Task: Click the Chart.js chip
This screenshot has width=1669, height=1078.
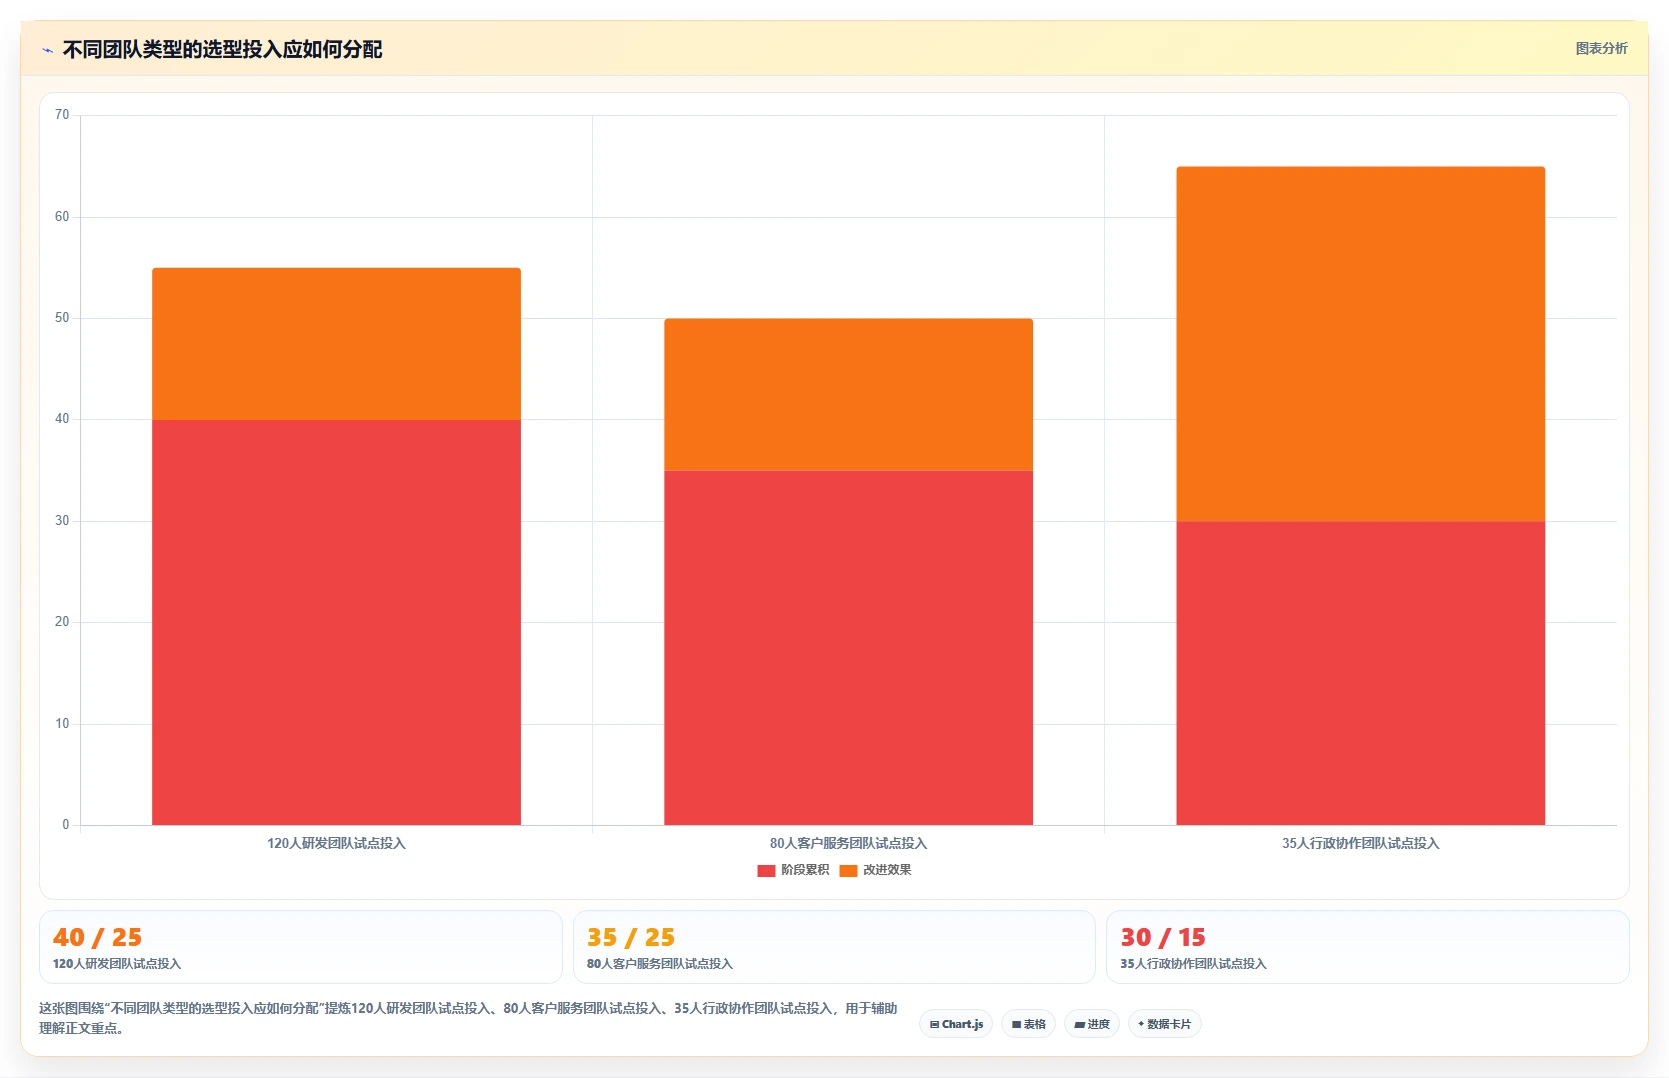Action: click(956, 1024)
